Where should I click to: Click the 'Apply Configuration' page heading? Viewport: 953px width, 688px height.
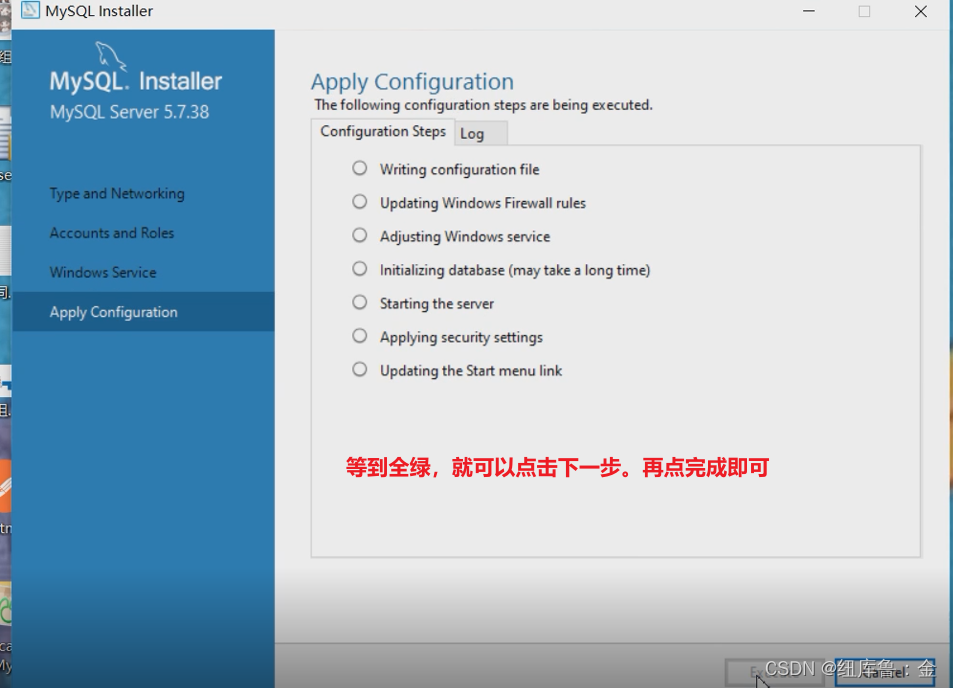tap(412, 82)
